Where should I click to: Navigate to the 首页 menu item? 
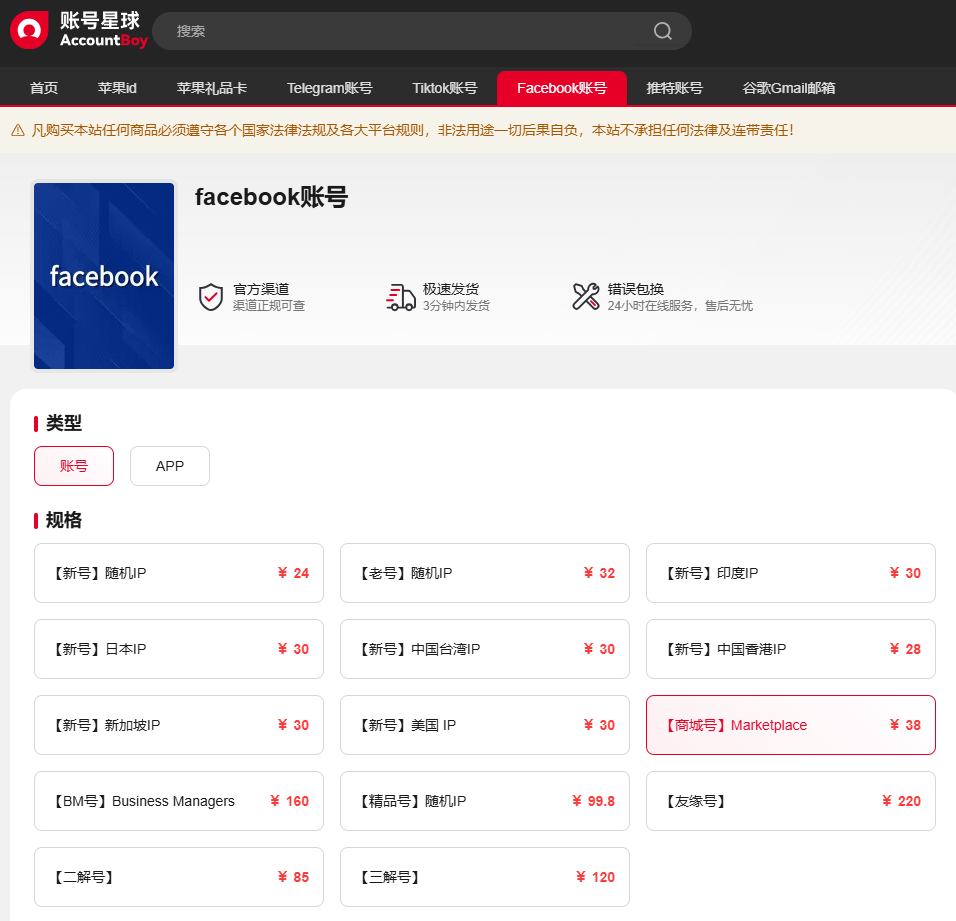click(x=43, y=88)
